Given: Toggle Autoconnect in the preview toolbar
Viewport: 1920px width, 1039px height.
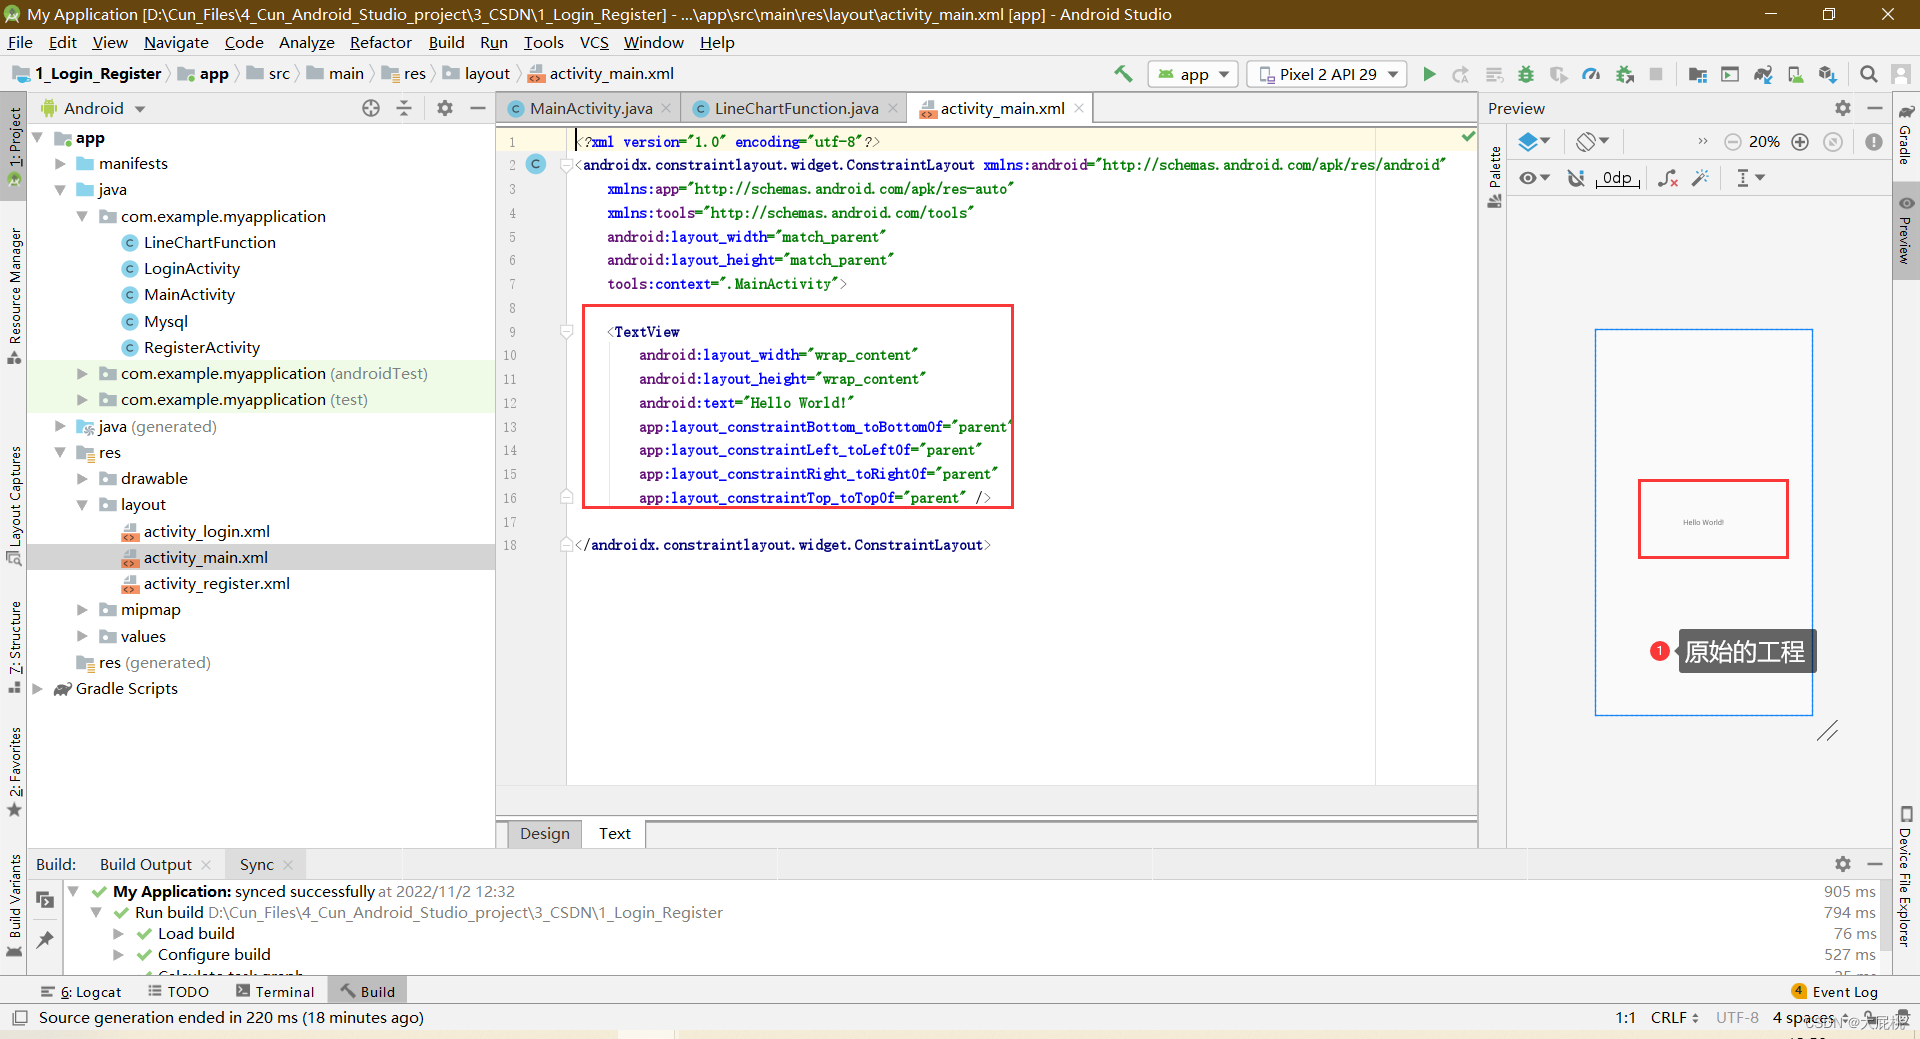Looking at the screenshot, I should 1577,178.
